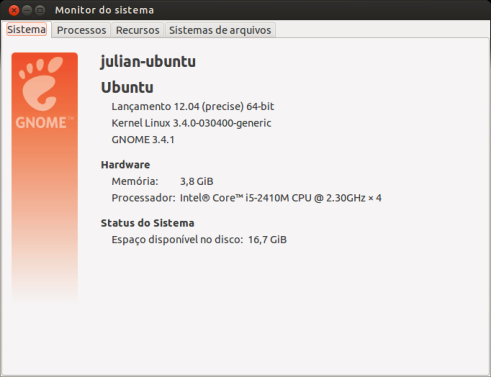
Task: Click the hostname julian-ubuntu
Action: pyautogui.click(x=148, y=61)
